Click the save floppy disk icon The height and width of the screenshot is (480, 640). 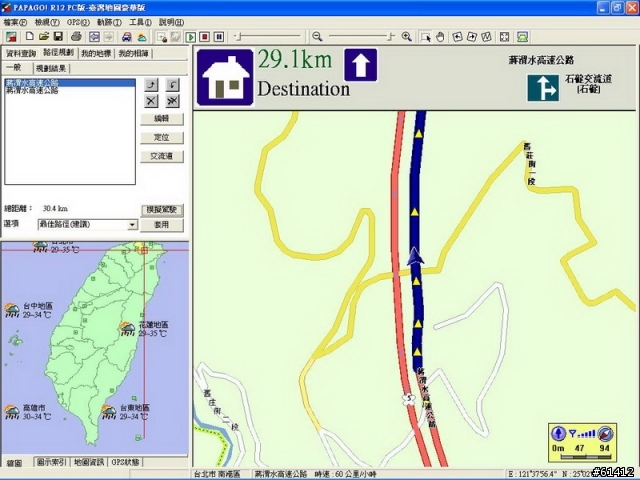[58, 37]
